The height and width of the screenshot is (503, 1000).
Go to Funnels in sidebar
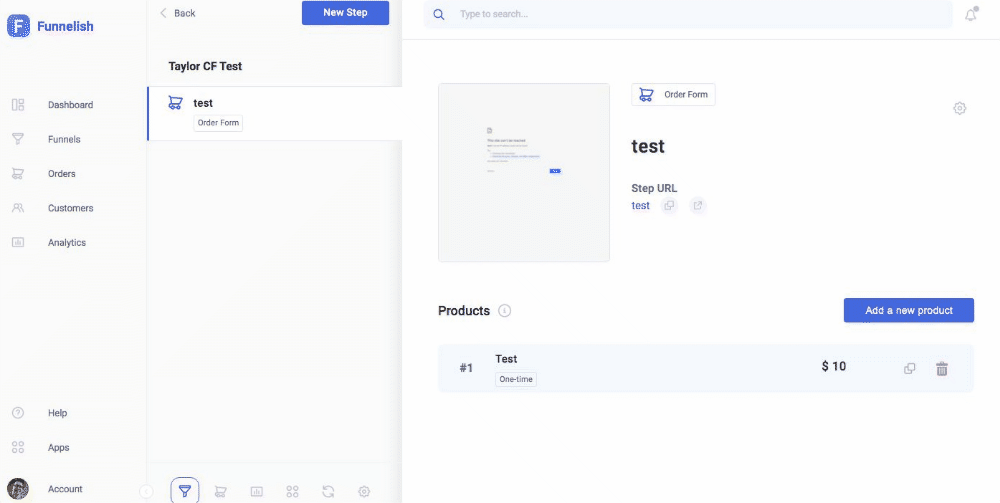(64, 139)
